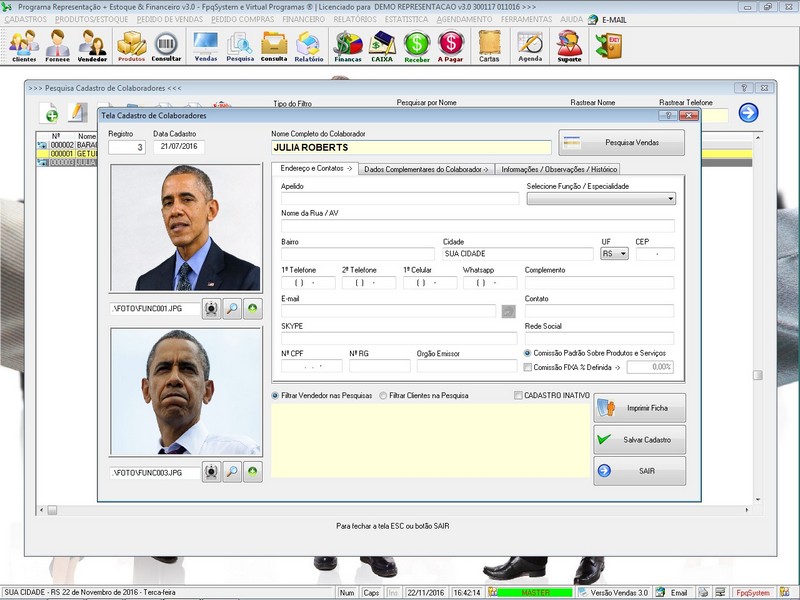Click the Consultar barcode icon
Image resolution: width=800 pixels, height=600 pixels.
coord(166,46)
